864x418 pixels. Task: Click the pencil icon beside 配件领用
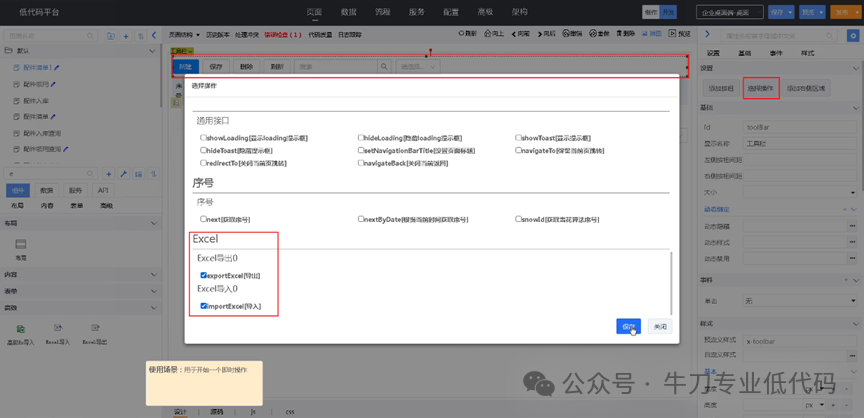pyautogui.click(x=53, y=85)
